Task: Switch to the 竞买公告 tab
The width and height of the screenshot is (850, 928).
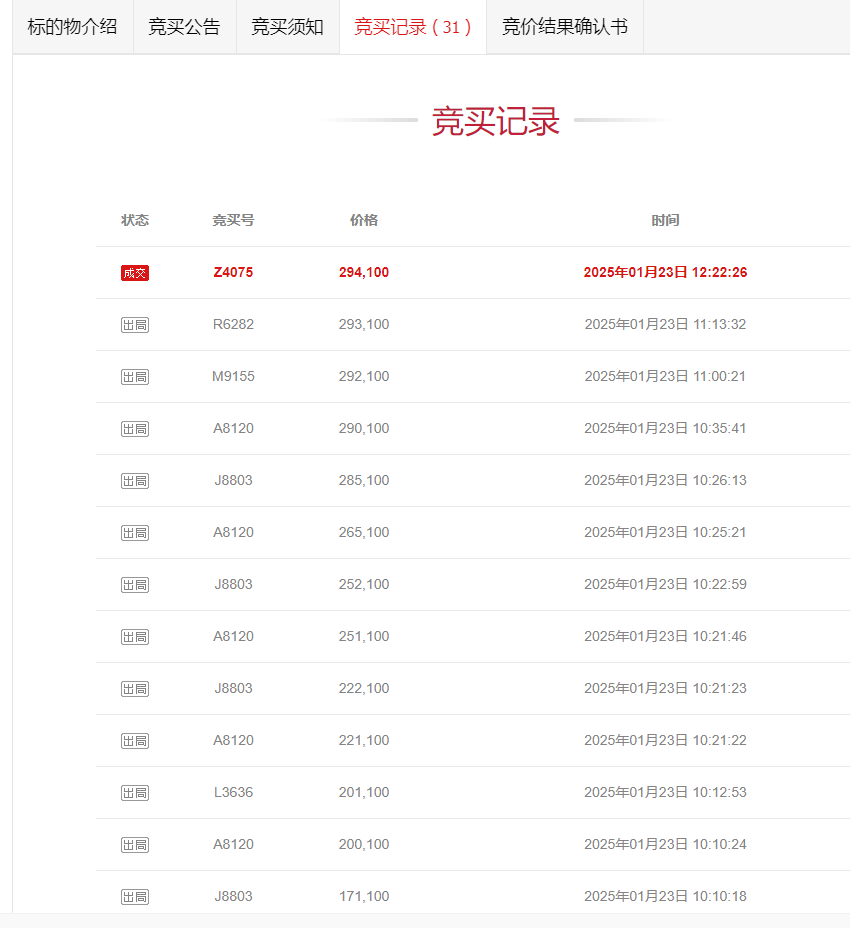Action: [x=184, y=27]
